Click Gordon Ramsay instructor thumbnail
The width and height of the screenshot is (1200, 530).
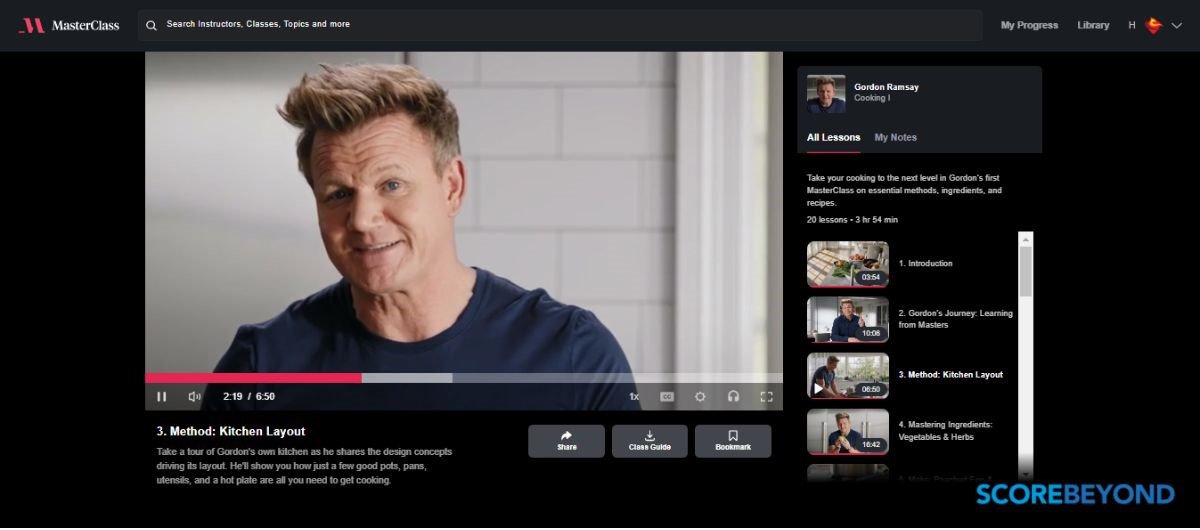coord(826,94)
